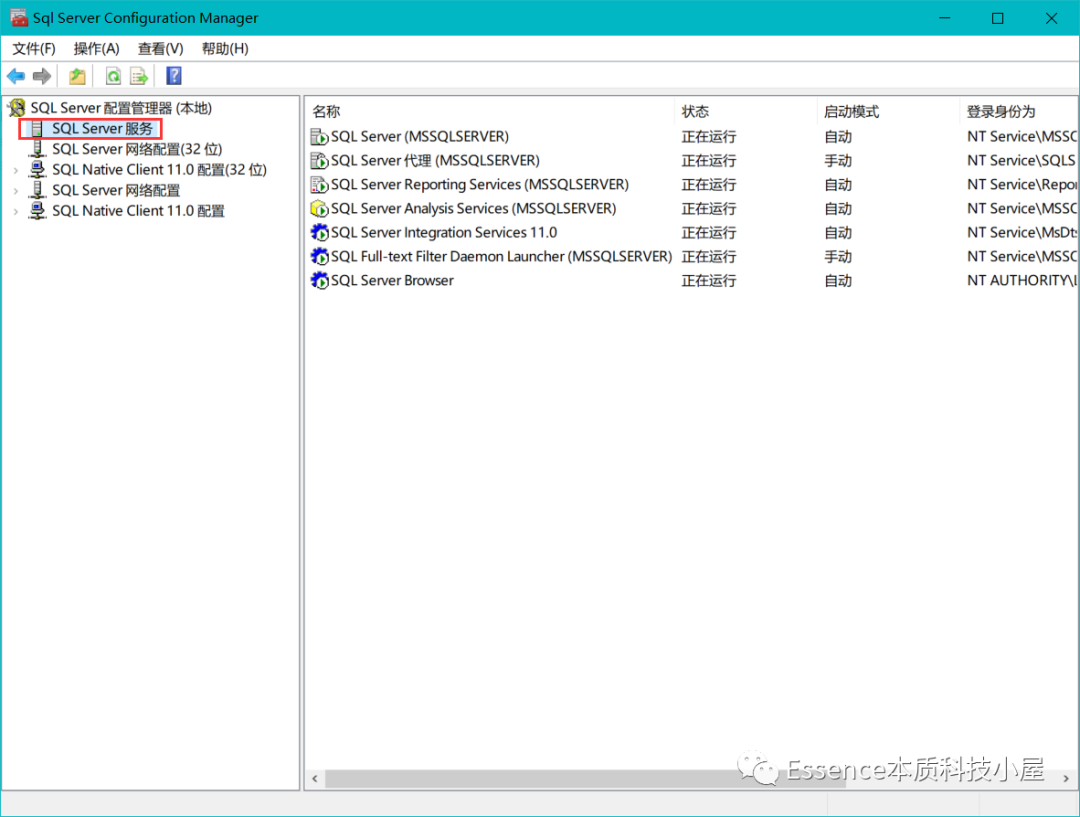
Task: Click the SQL Server 服务 tree icon
Action: coord(37,129)
